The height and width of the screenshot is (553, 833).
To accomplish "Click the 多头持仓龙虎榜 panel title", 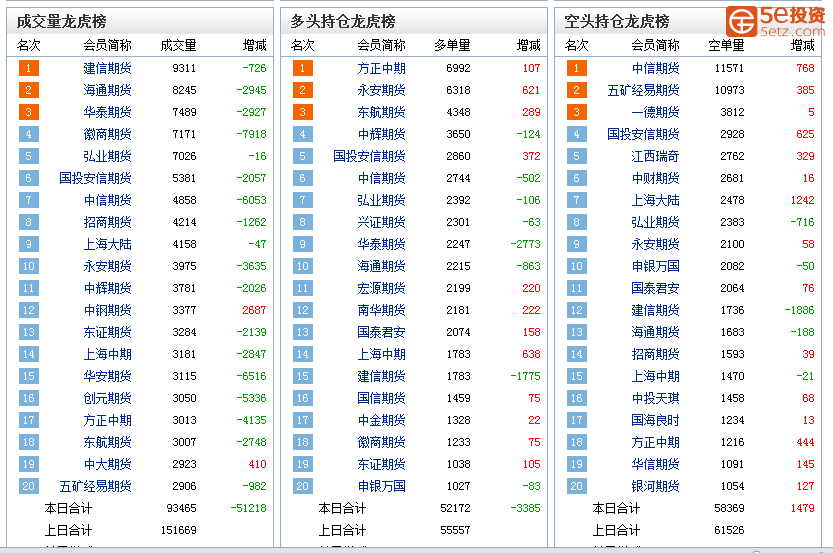I will coord(343,21).
